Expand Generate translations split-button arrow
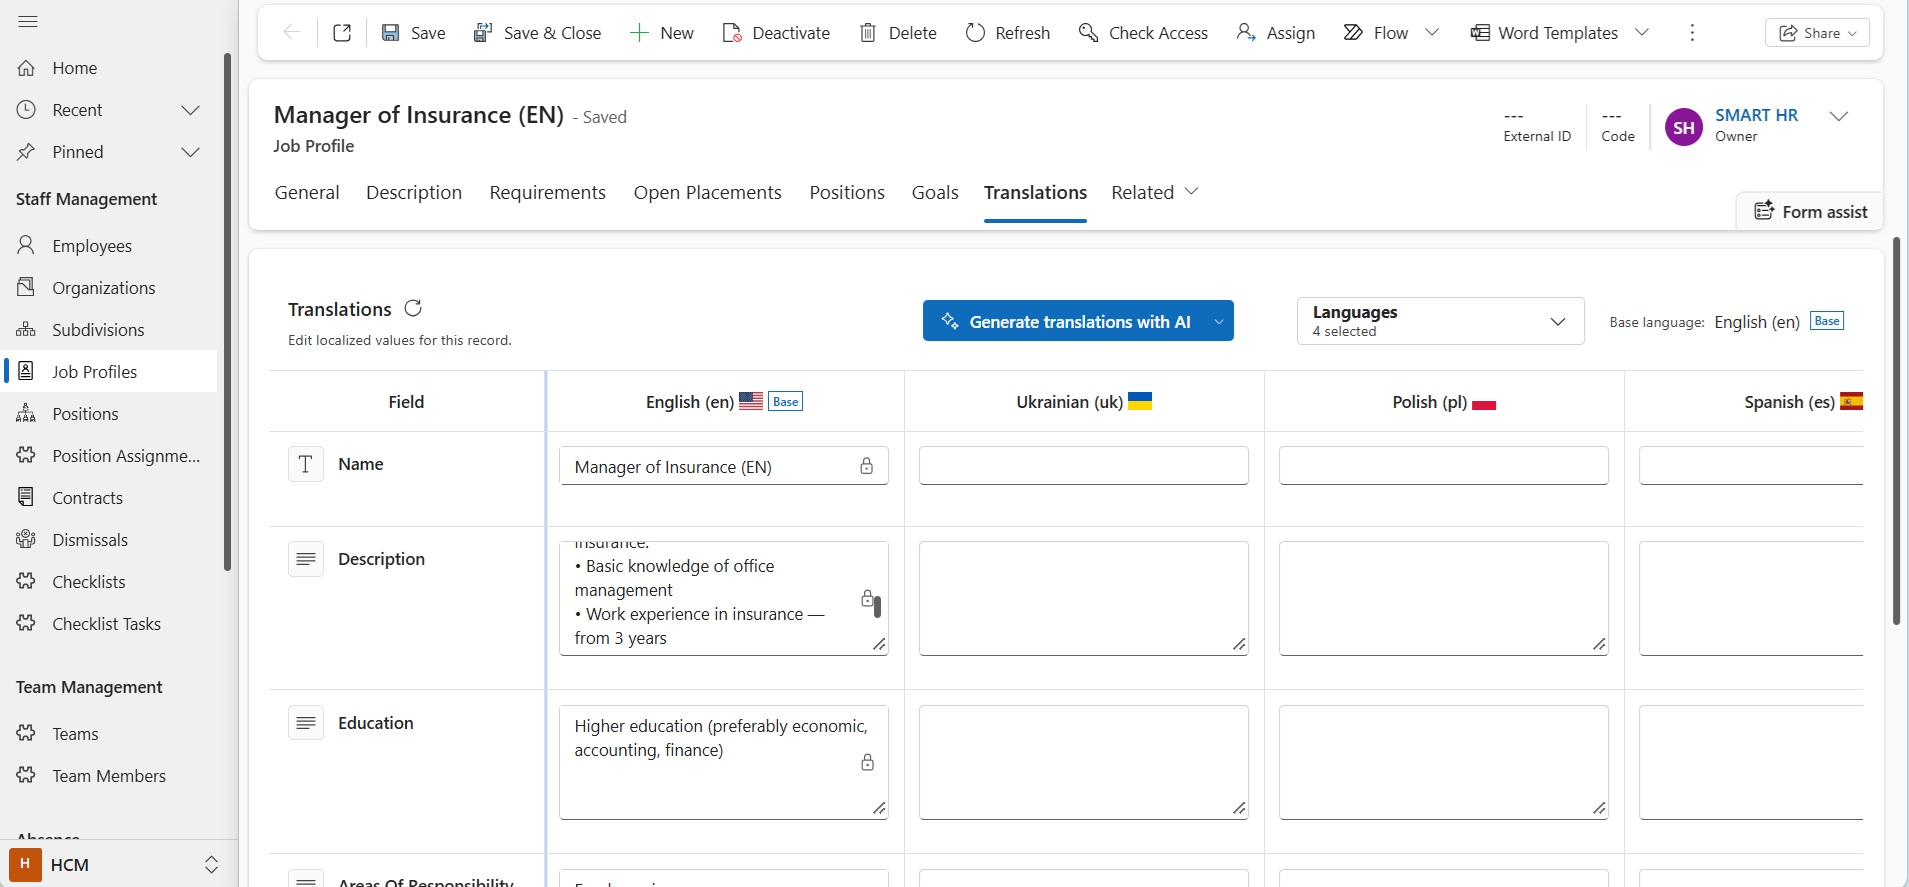 [1218, 321]
